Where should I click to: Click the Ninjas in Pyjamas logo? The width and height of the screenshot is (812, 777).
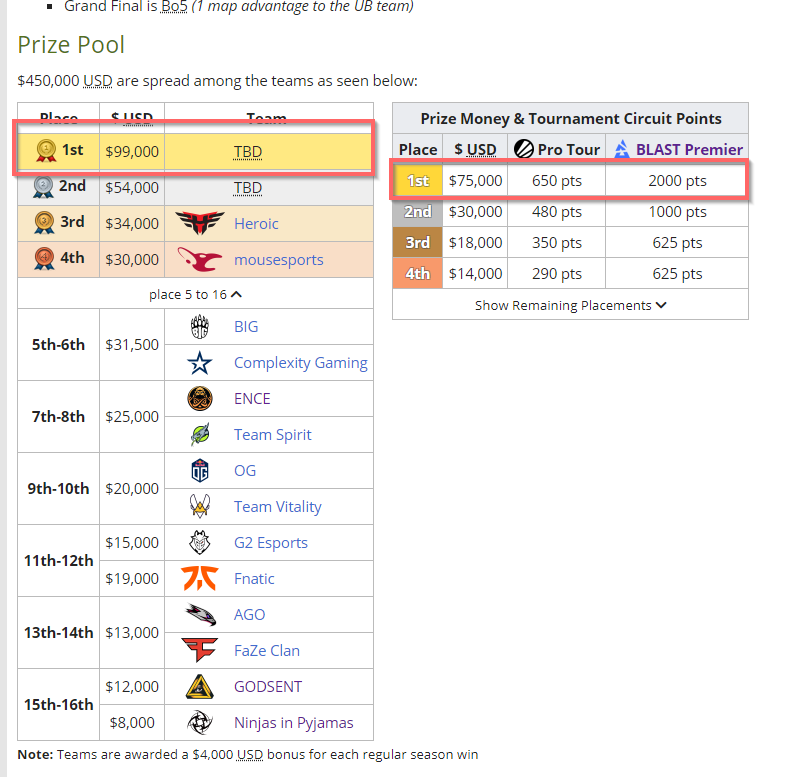(200, 722)
